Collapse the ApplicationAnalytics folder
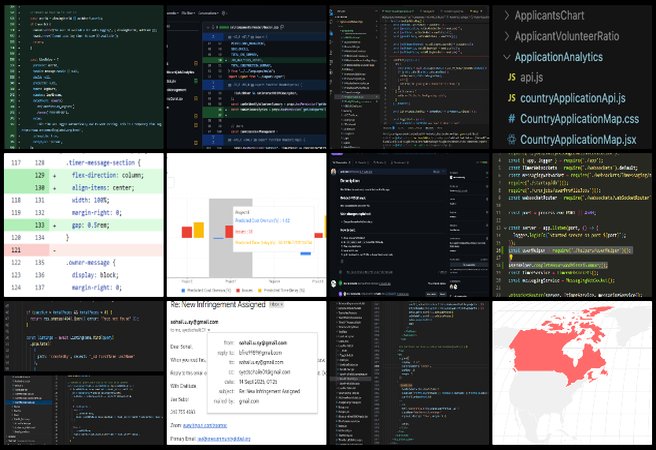Screen dimensions: 656x450 click(x=507, y=57)
